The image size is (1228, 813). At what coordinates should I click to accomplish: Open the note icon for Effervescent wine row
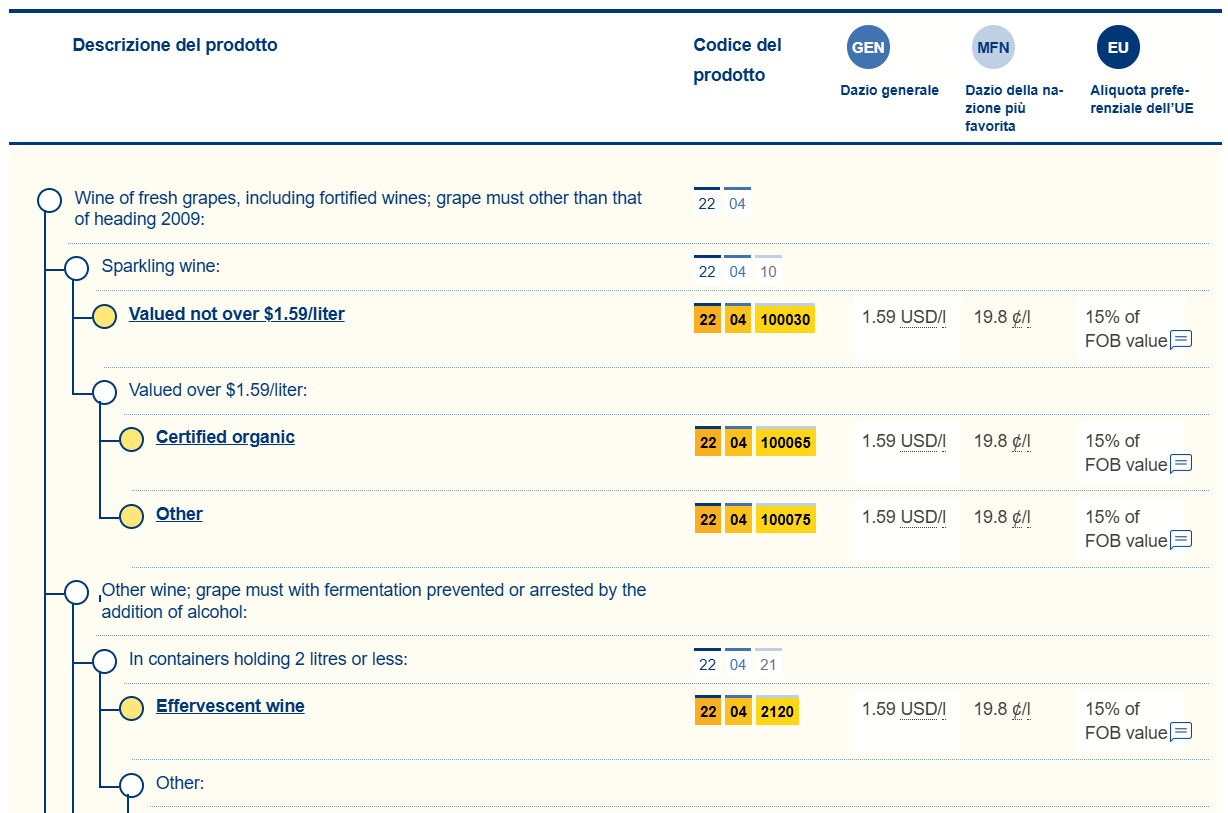coord(1181,732)
